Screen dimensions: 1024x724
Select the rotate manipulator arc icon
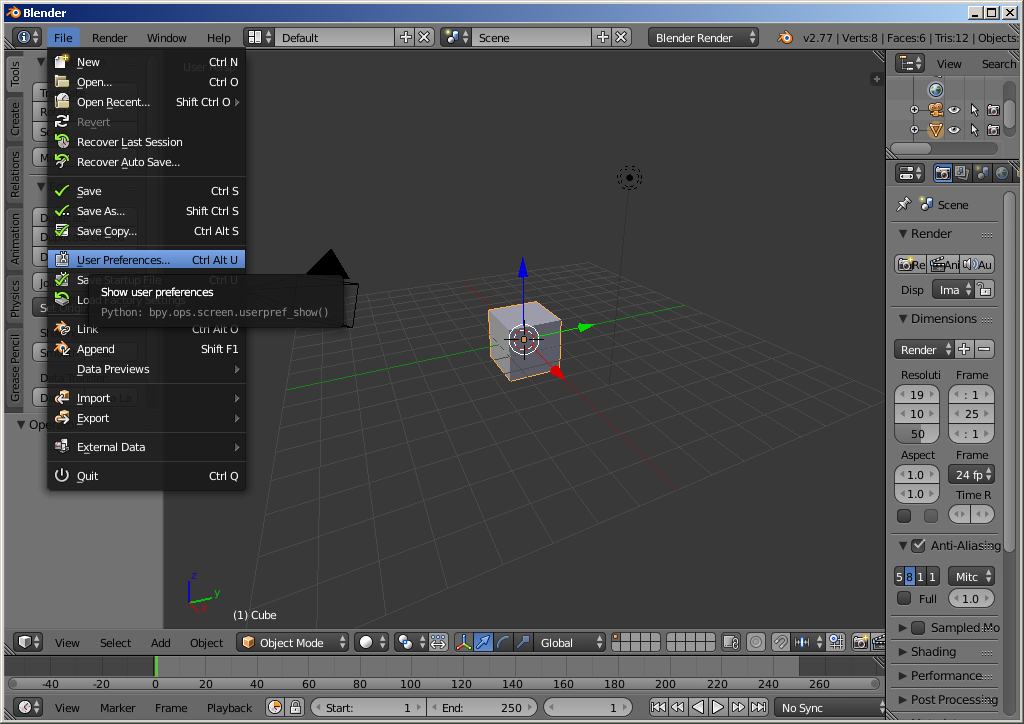click(503, 642)
